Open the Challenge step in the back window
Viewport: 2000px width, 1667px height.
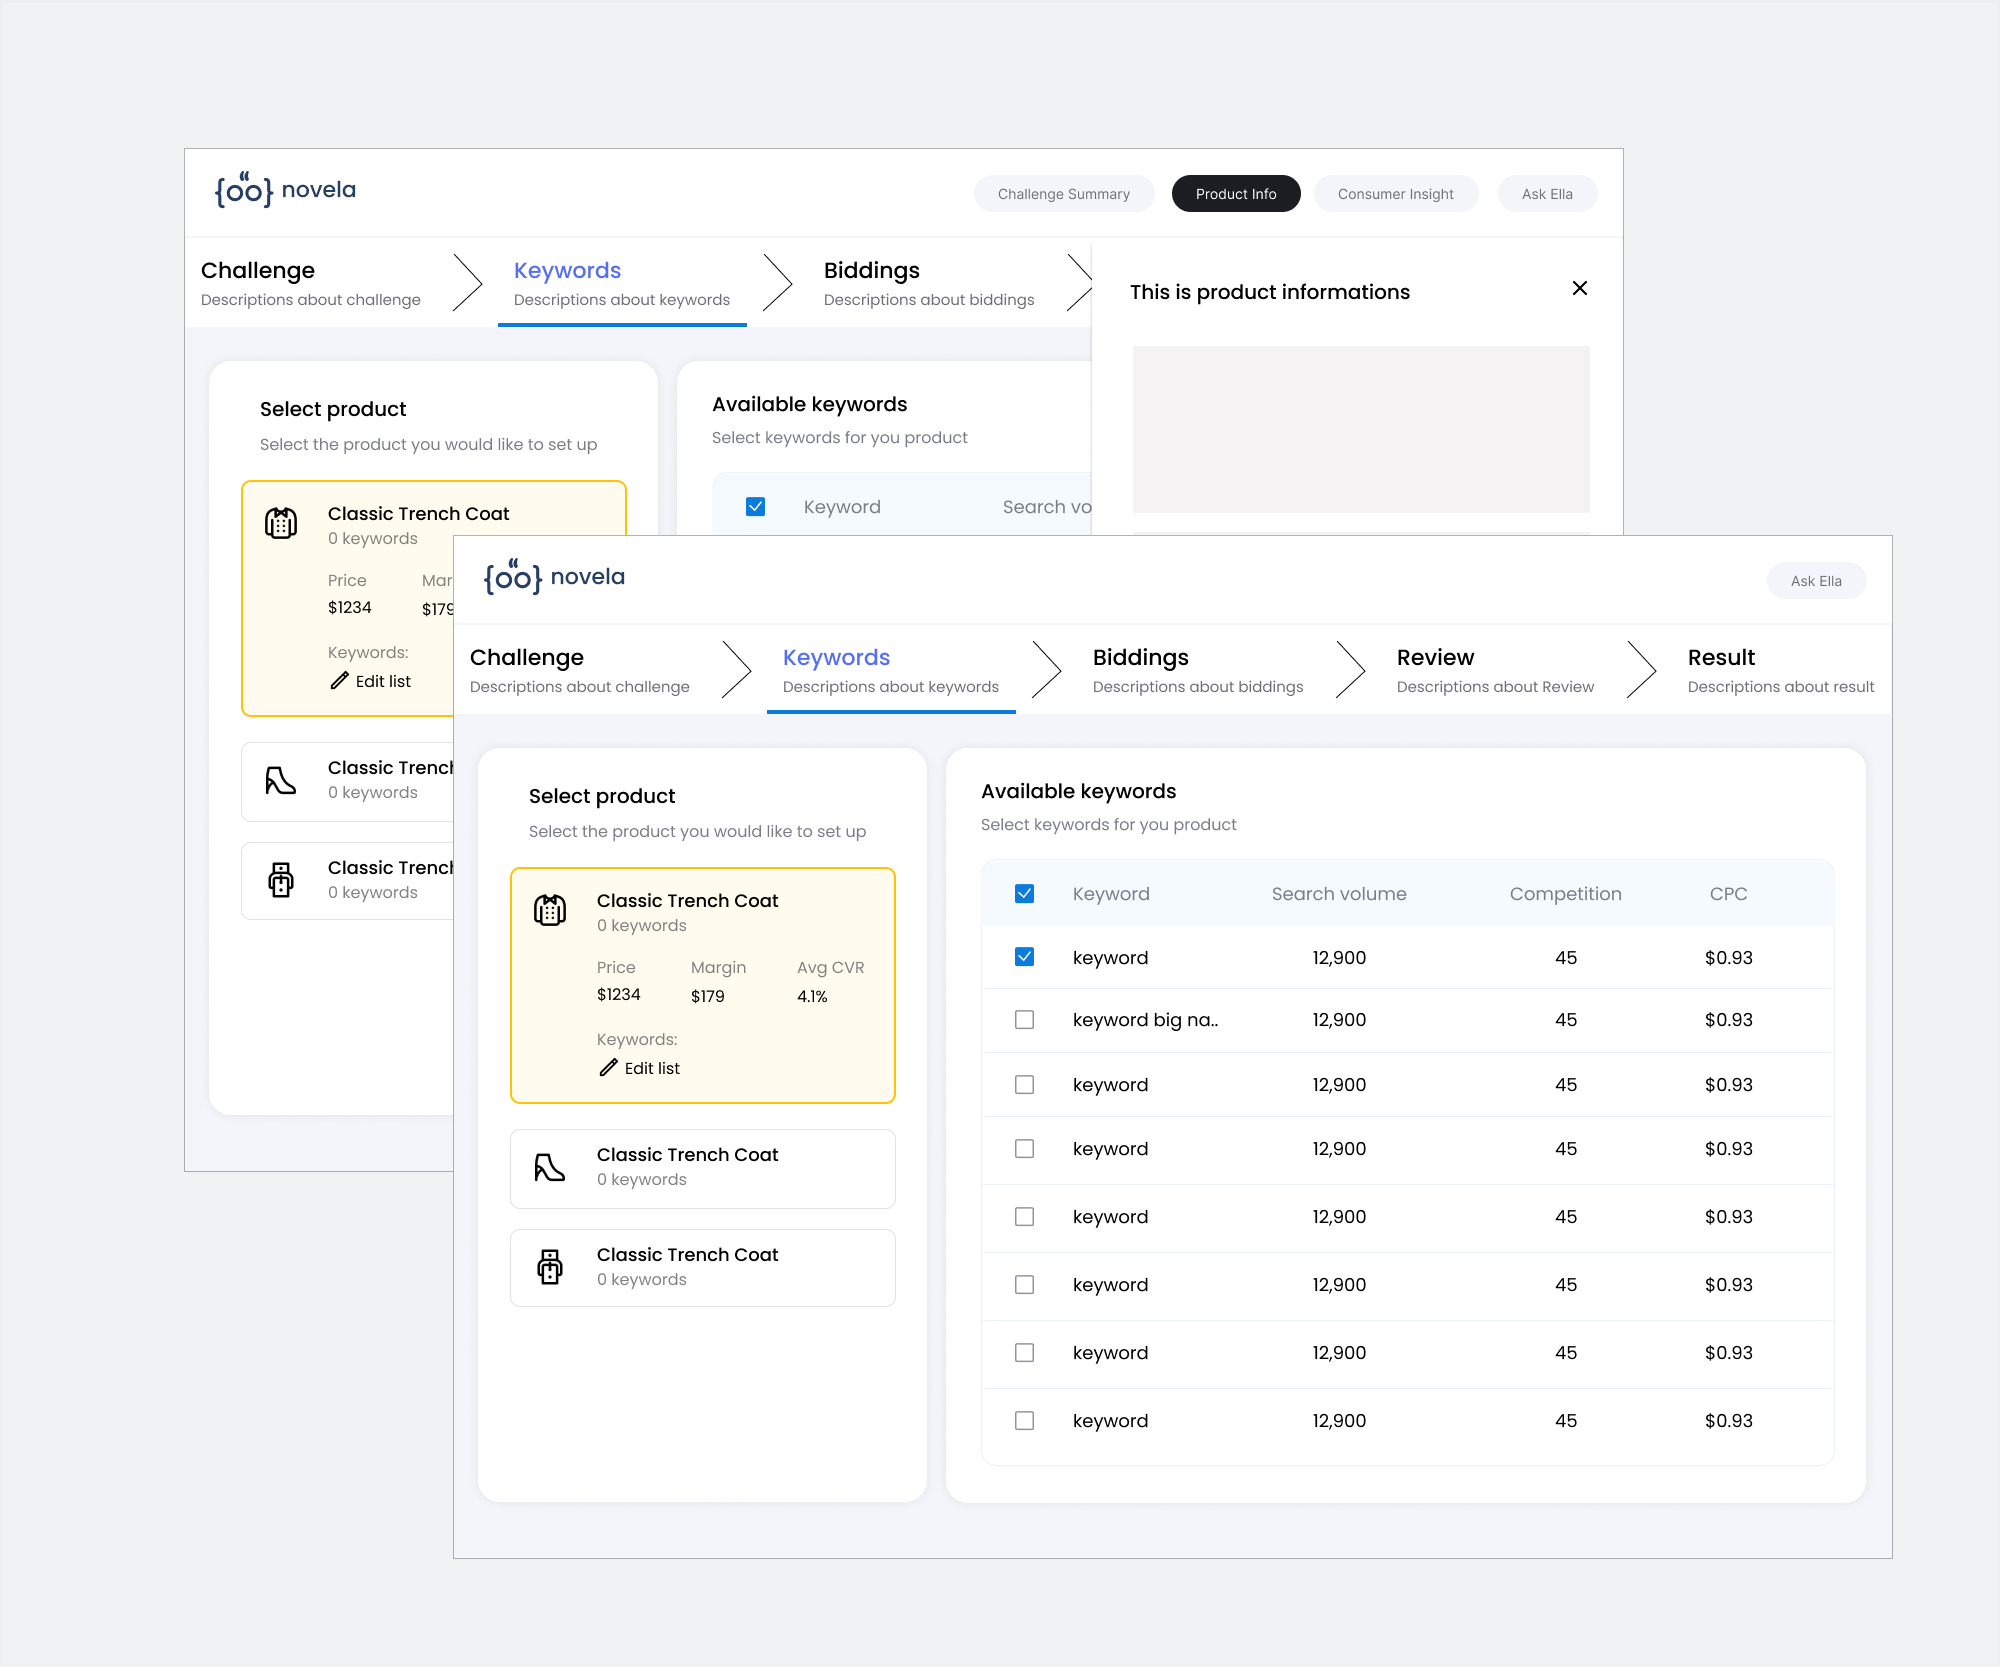pyautogui.click(x=311, y=283)
